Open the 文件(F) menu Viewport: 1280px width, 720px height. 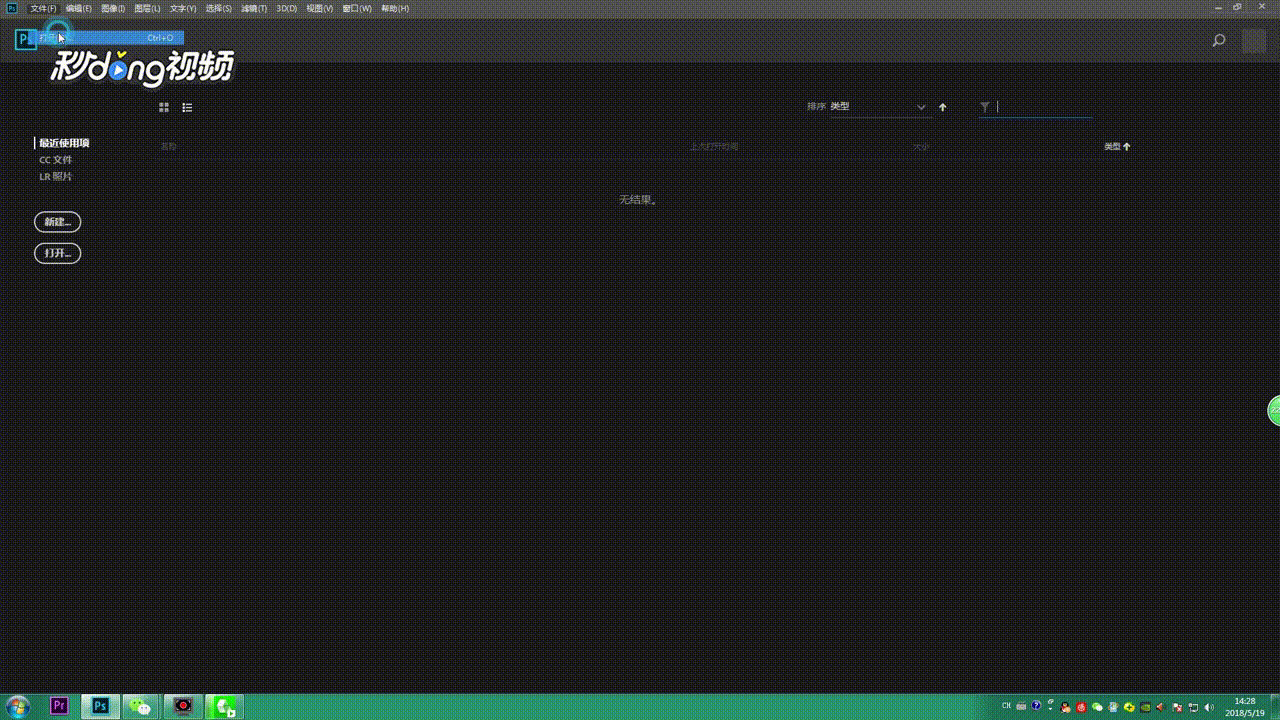point(43,8)
